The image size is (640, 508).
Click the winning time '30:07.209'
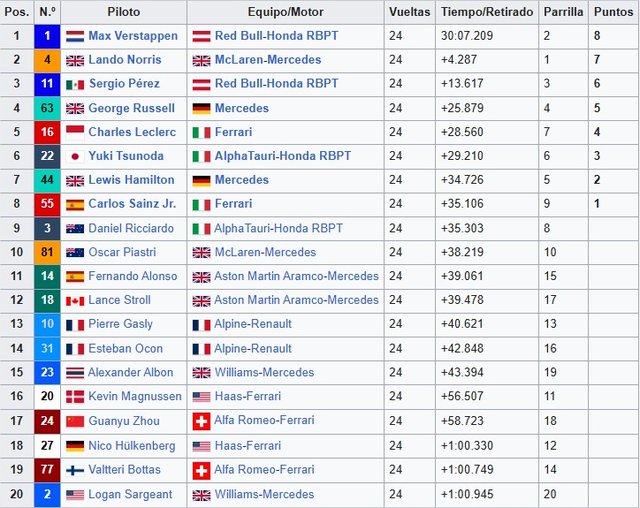pos(467,36)
